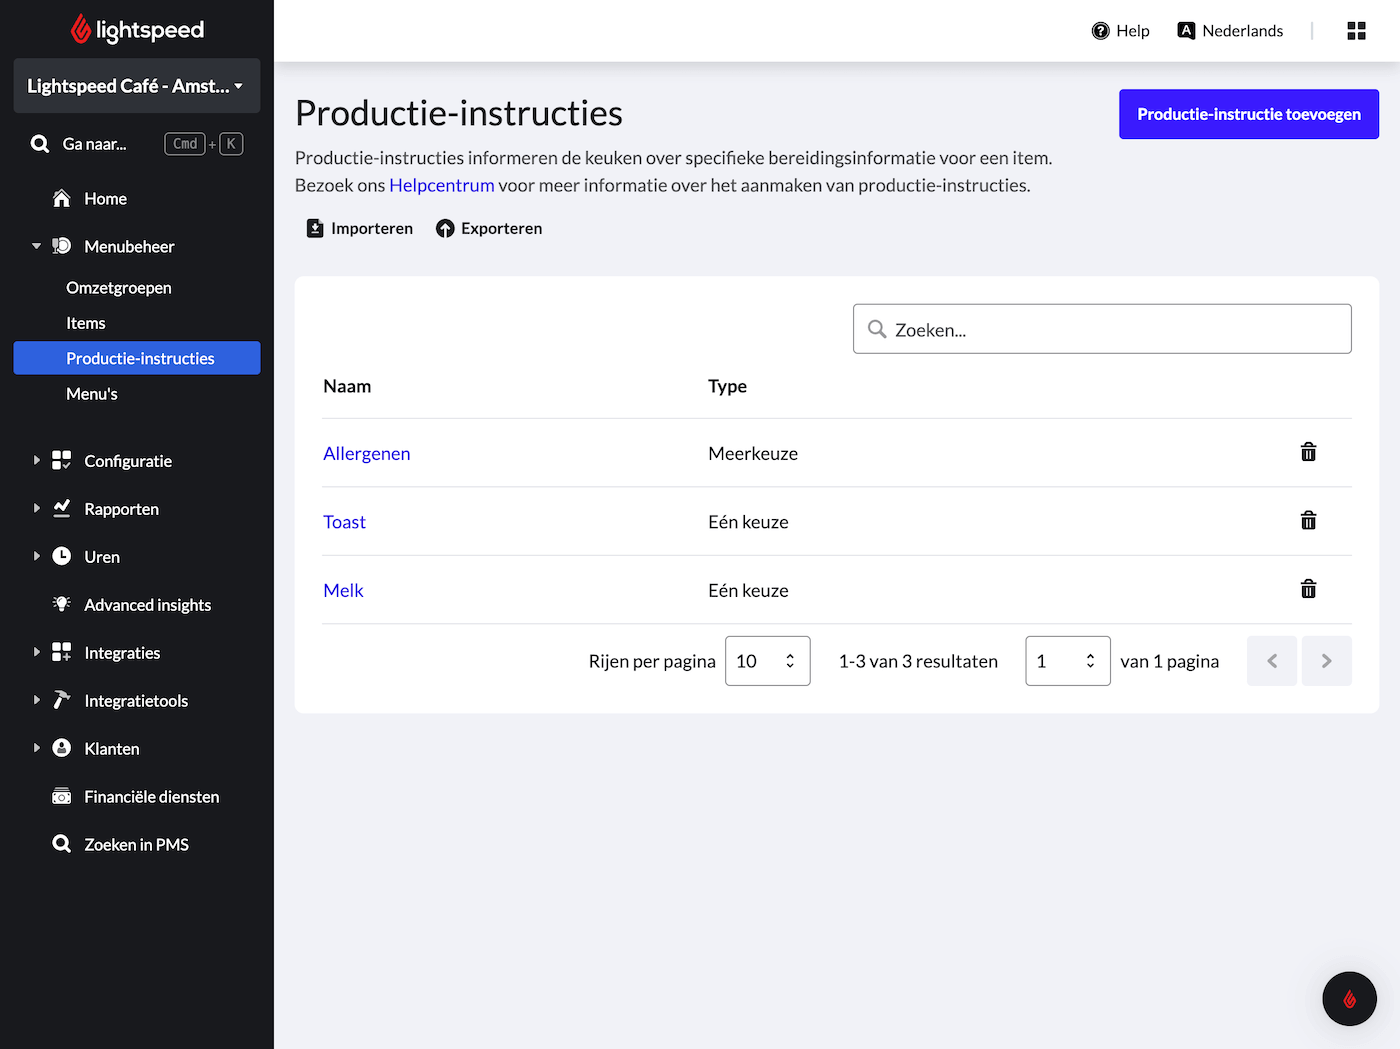The image size is (1400, 1049).
Task: Click the Klanten person icon
Action: (62, 748)
